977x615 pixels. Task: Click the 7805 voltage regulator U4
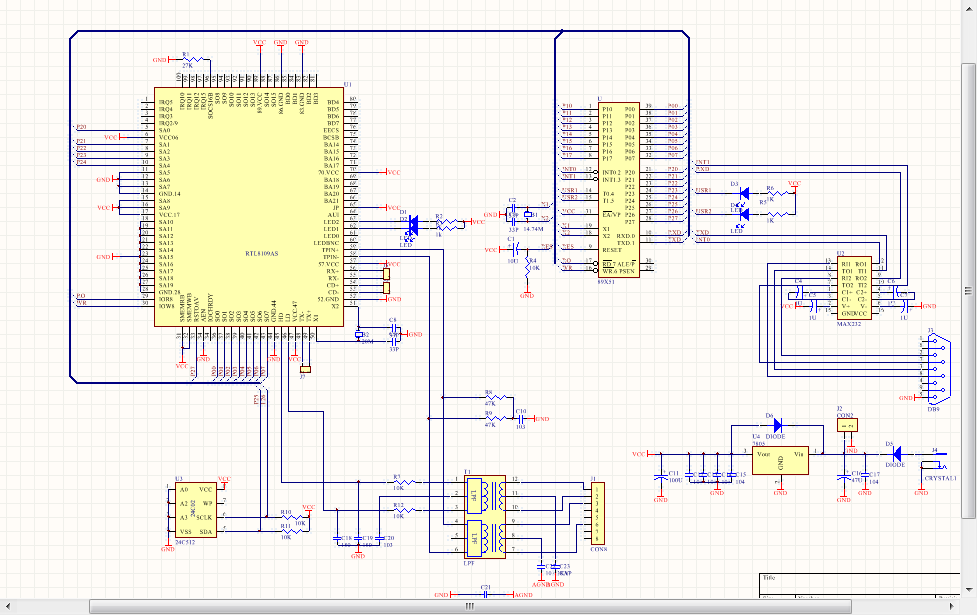780,460
